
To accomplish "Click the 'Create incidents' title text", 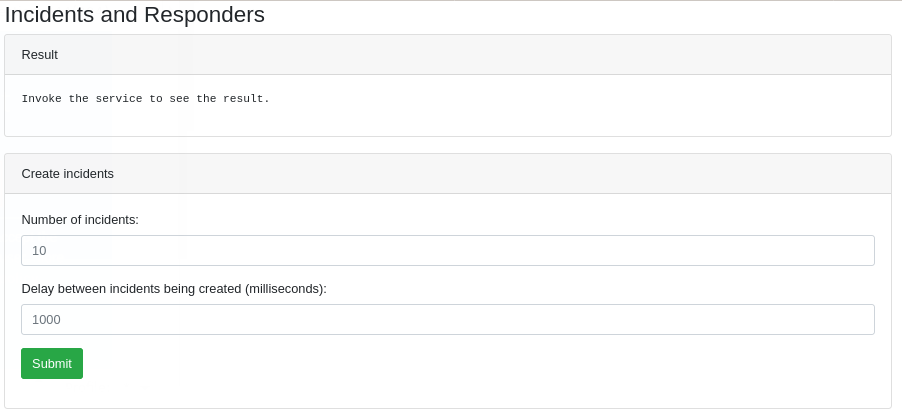I will tap(67, 173).
